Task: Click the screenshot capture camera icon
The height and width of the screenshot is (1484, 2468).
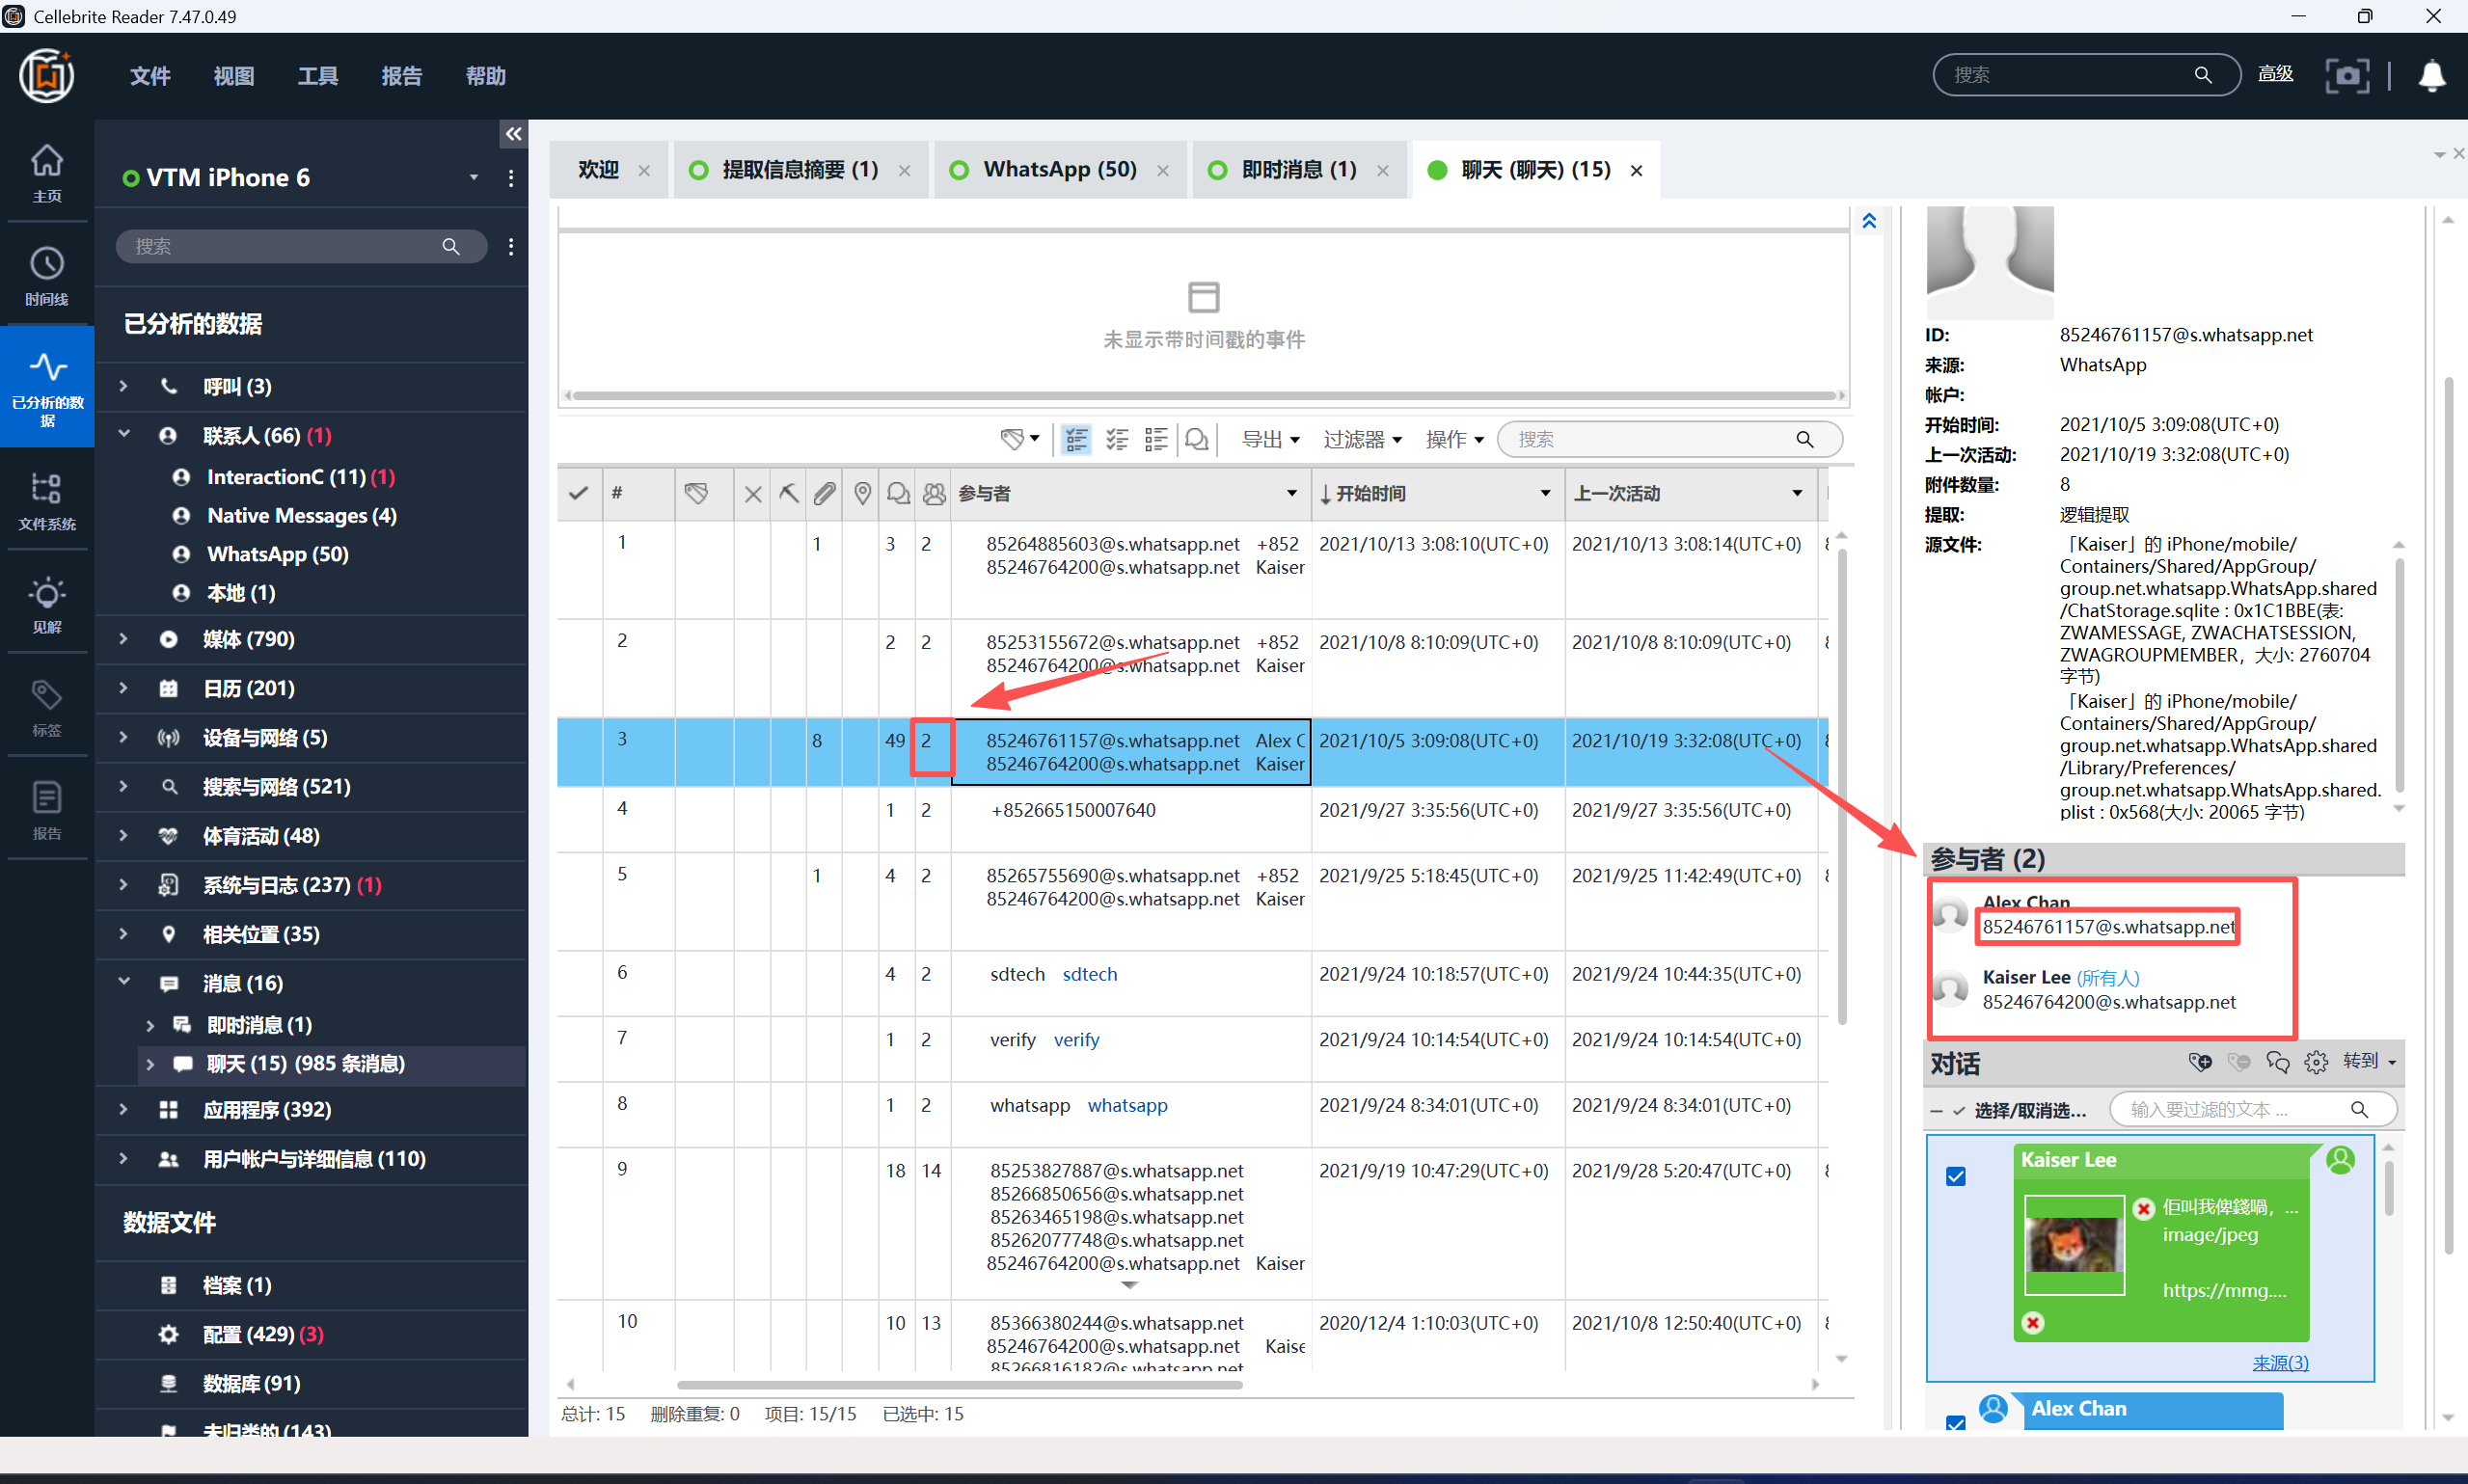Action: point(2346,75)
